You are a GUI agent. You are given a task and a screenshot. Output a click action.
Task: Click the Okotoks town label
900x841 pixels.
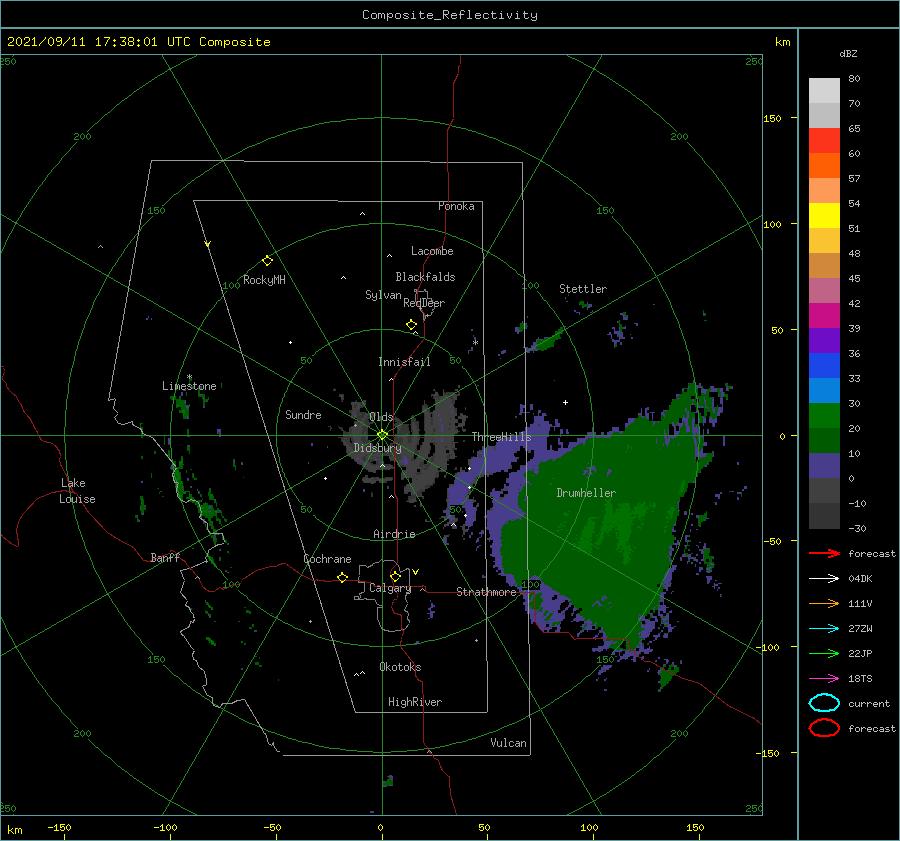click(400, 667)
